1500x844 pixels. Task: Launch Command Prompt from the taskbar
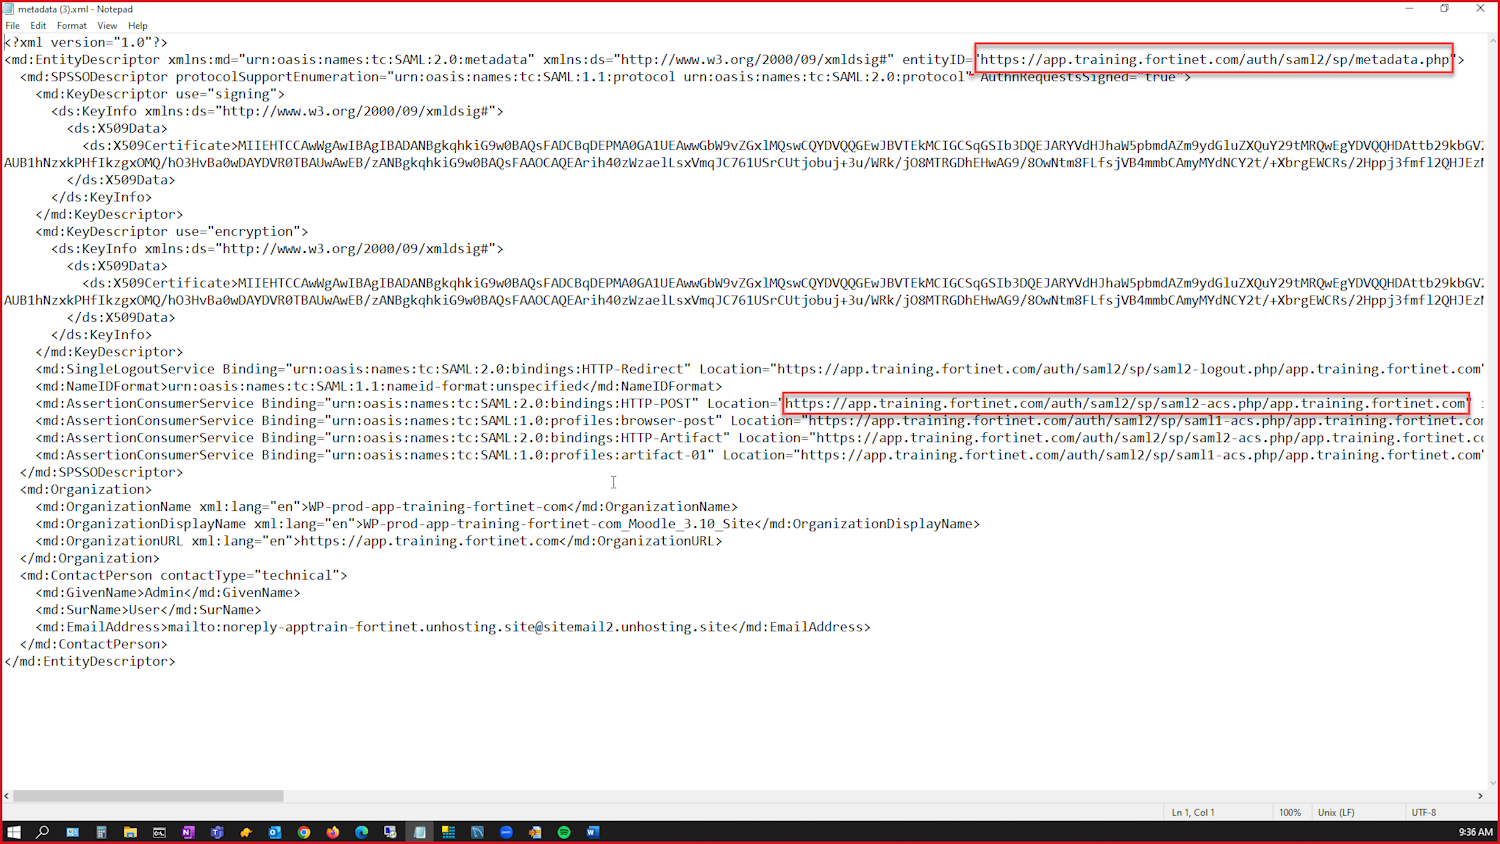point(158,831)
